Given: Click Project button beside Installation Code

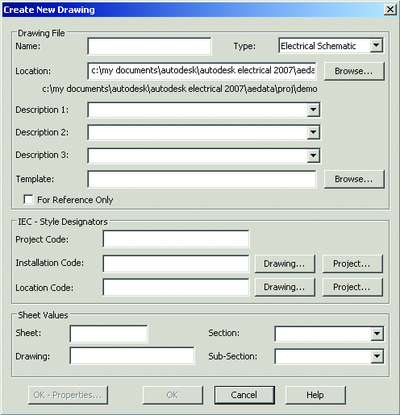Looking at the screenshot, I should coord(352,264).
